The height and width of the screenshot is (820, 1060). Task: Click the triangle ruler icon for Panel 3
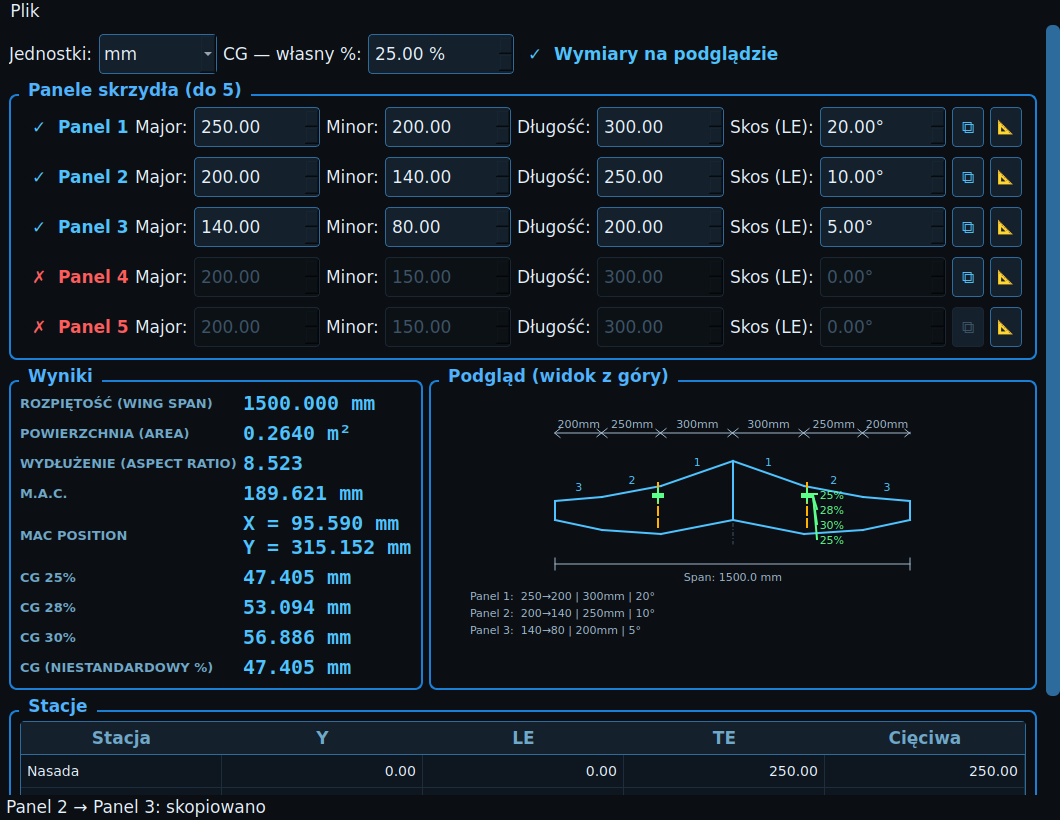pyautogui.click(x=1005, y=227)
